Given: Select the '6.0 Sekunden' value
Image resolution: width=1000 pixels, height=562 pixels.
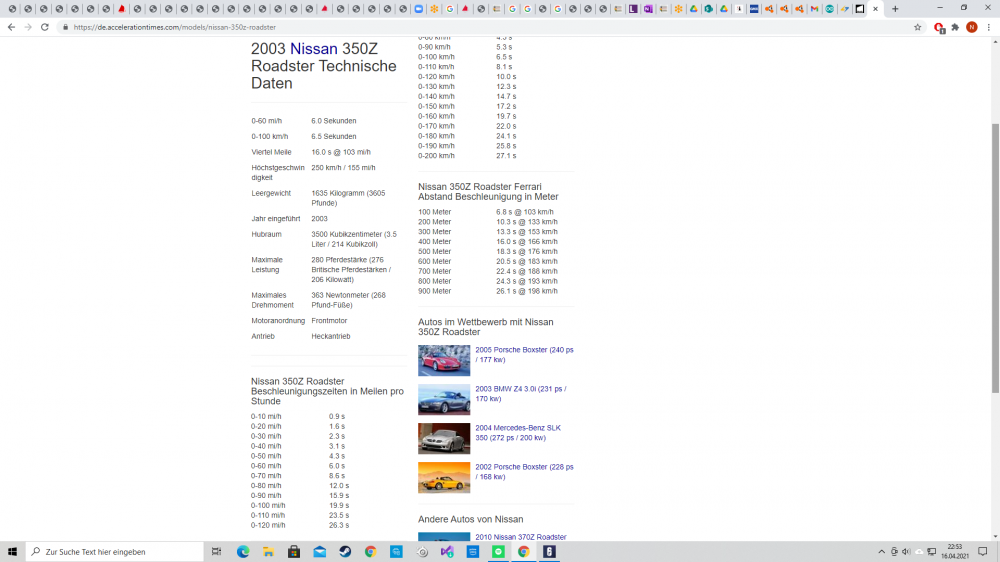Looking at the screenshot, I should point(334,121).
